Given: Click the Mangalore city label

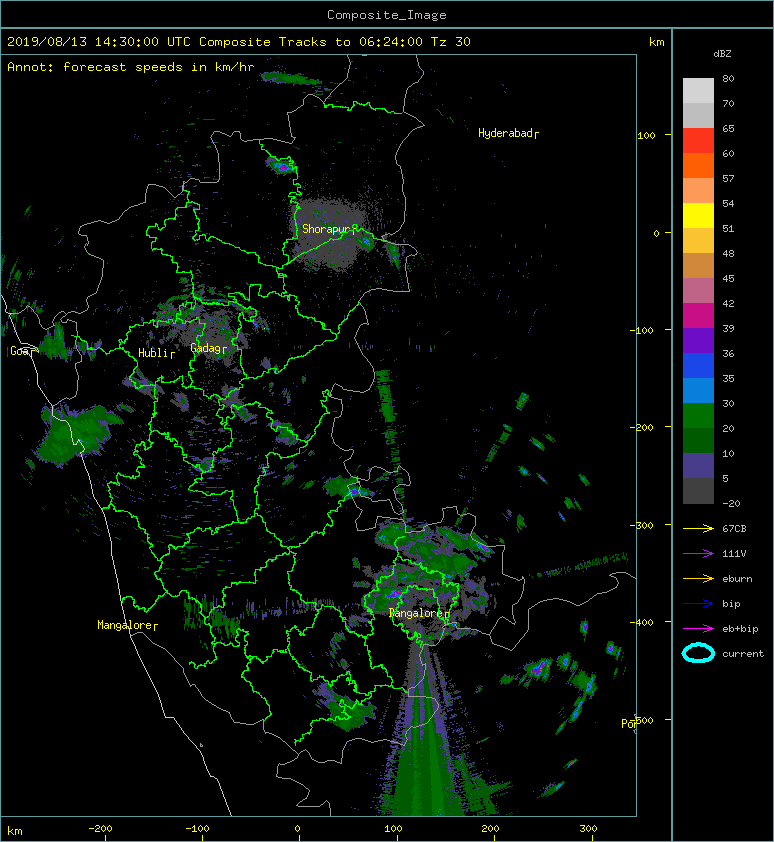Looking at the screenshot, I should (127, 625).
